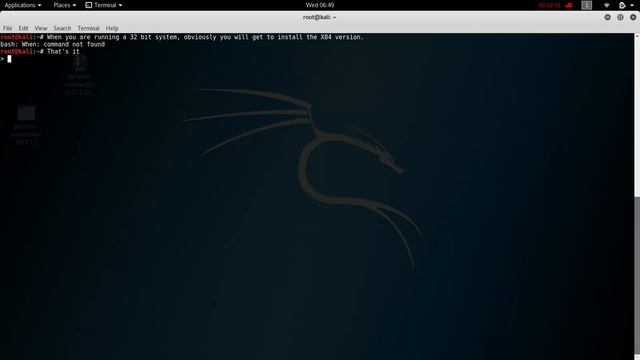Viewport: 640px width, 360px height.
Task: Click the terminal cursor prompt line
Action: tap(6, 59)
